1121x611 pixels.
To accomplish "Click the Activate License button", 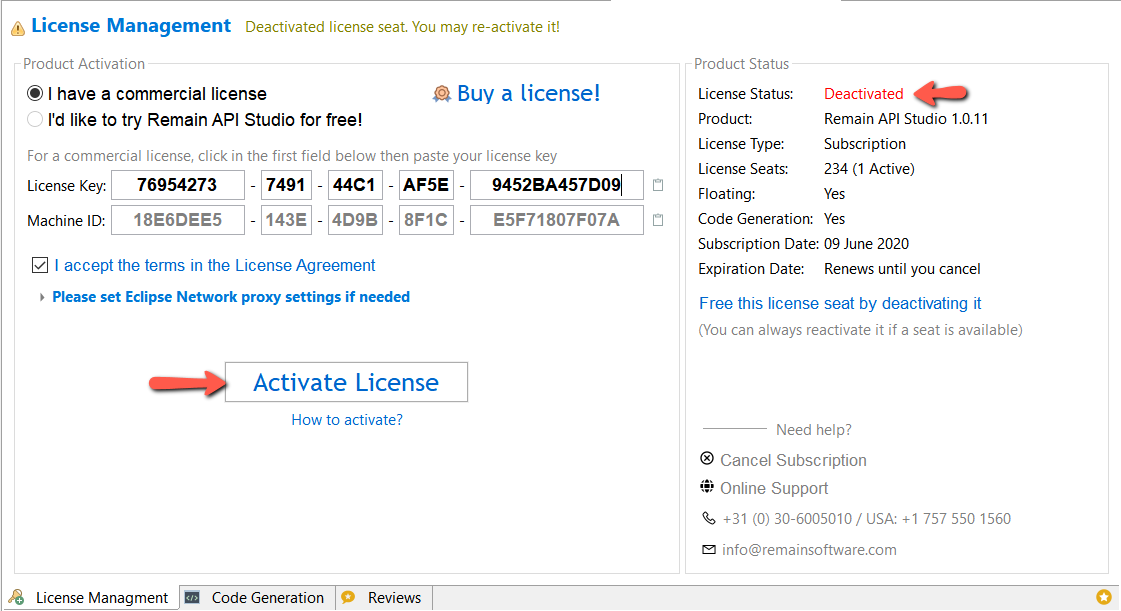I will pos(346,382).
